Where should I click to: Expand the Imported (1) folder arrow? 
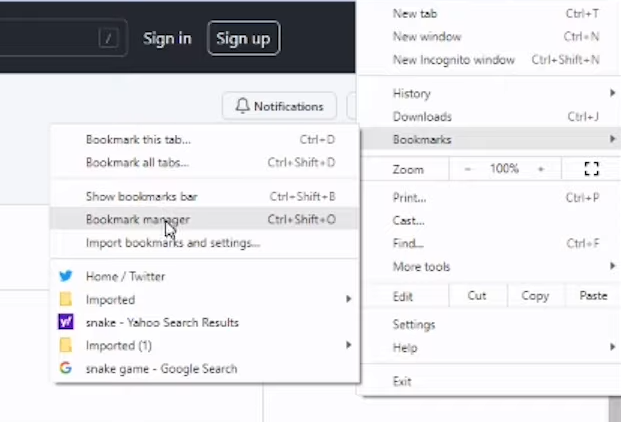[x=348, y=345]
